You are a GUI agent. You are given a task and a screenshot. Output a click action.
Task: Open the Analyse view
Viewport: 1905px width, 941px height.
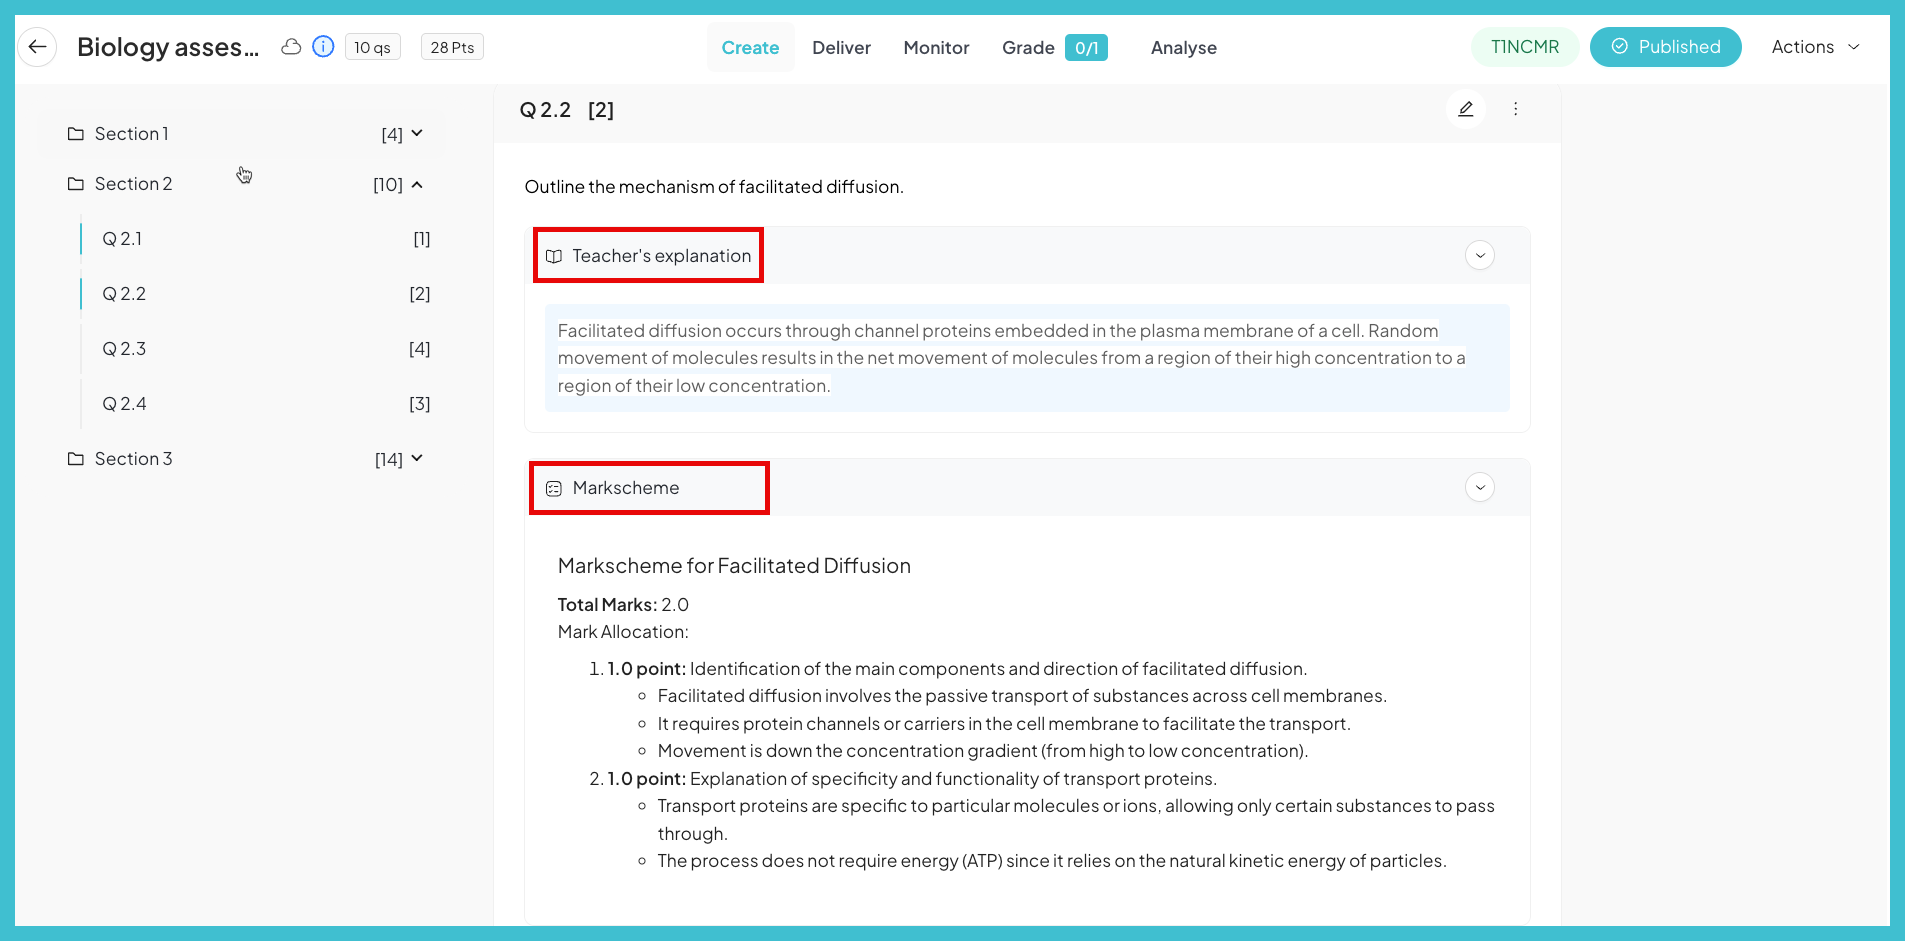(1183, 47)
